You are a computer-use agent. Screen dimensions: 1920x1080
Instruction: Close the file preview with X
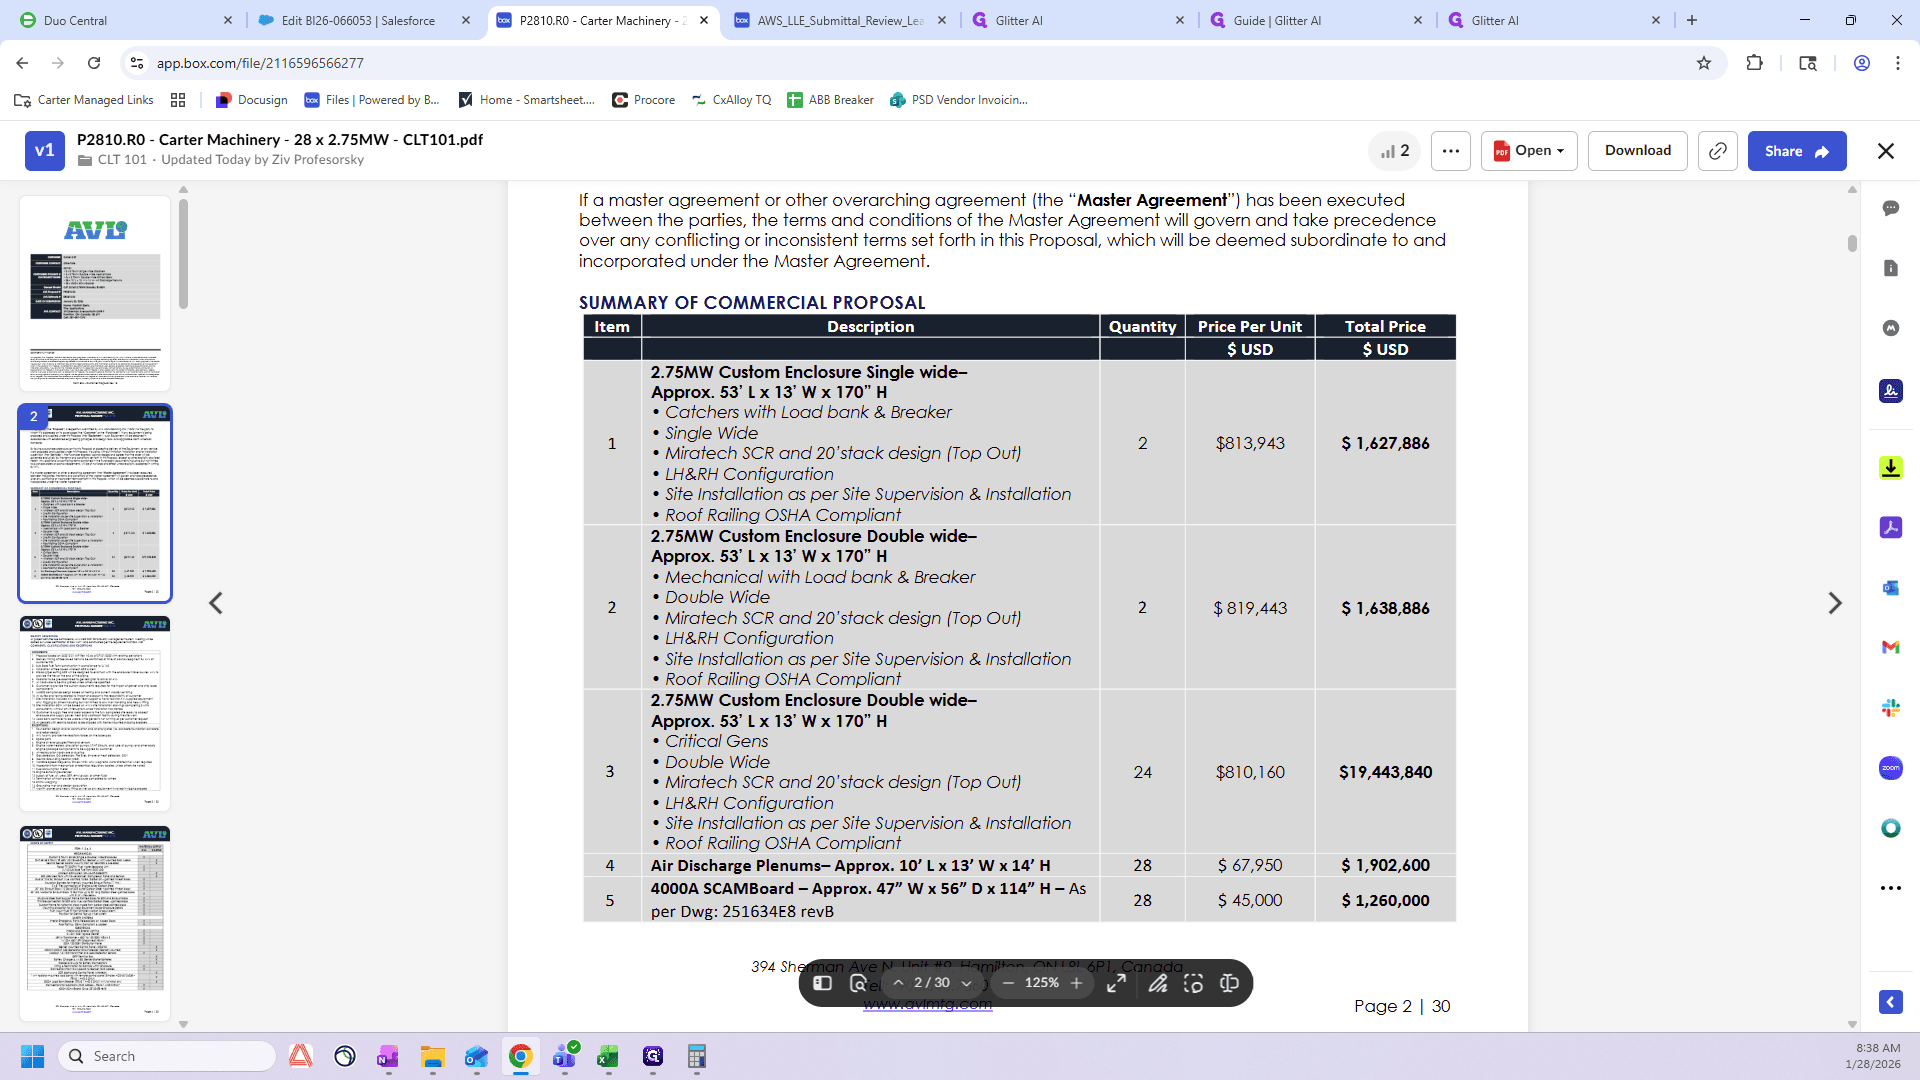pyautogui.click(x=1886, y=151)
